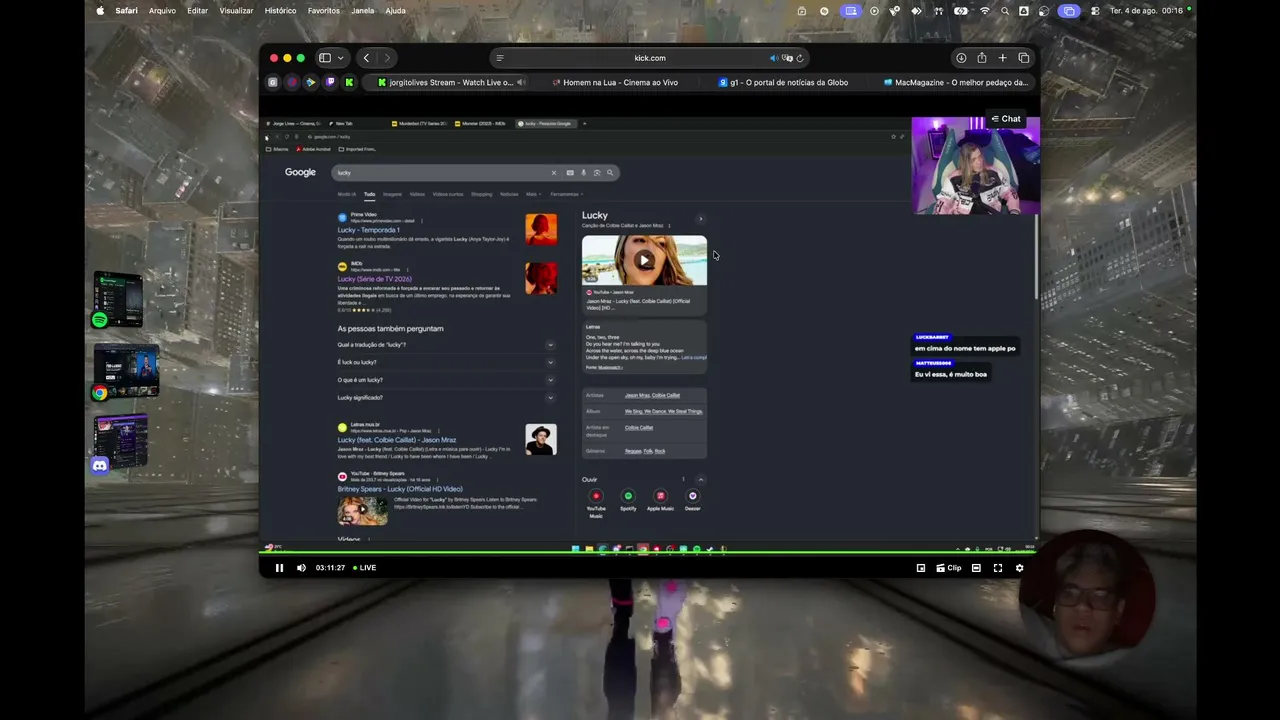Open Safari tab group dropdown arrow
The height and width of the screenshot is (720, 1280).
(x=340, y=58)
